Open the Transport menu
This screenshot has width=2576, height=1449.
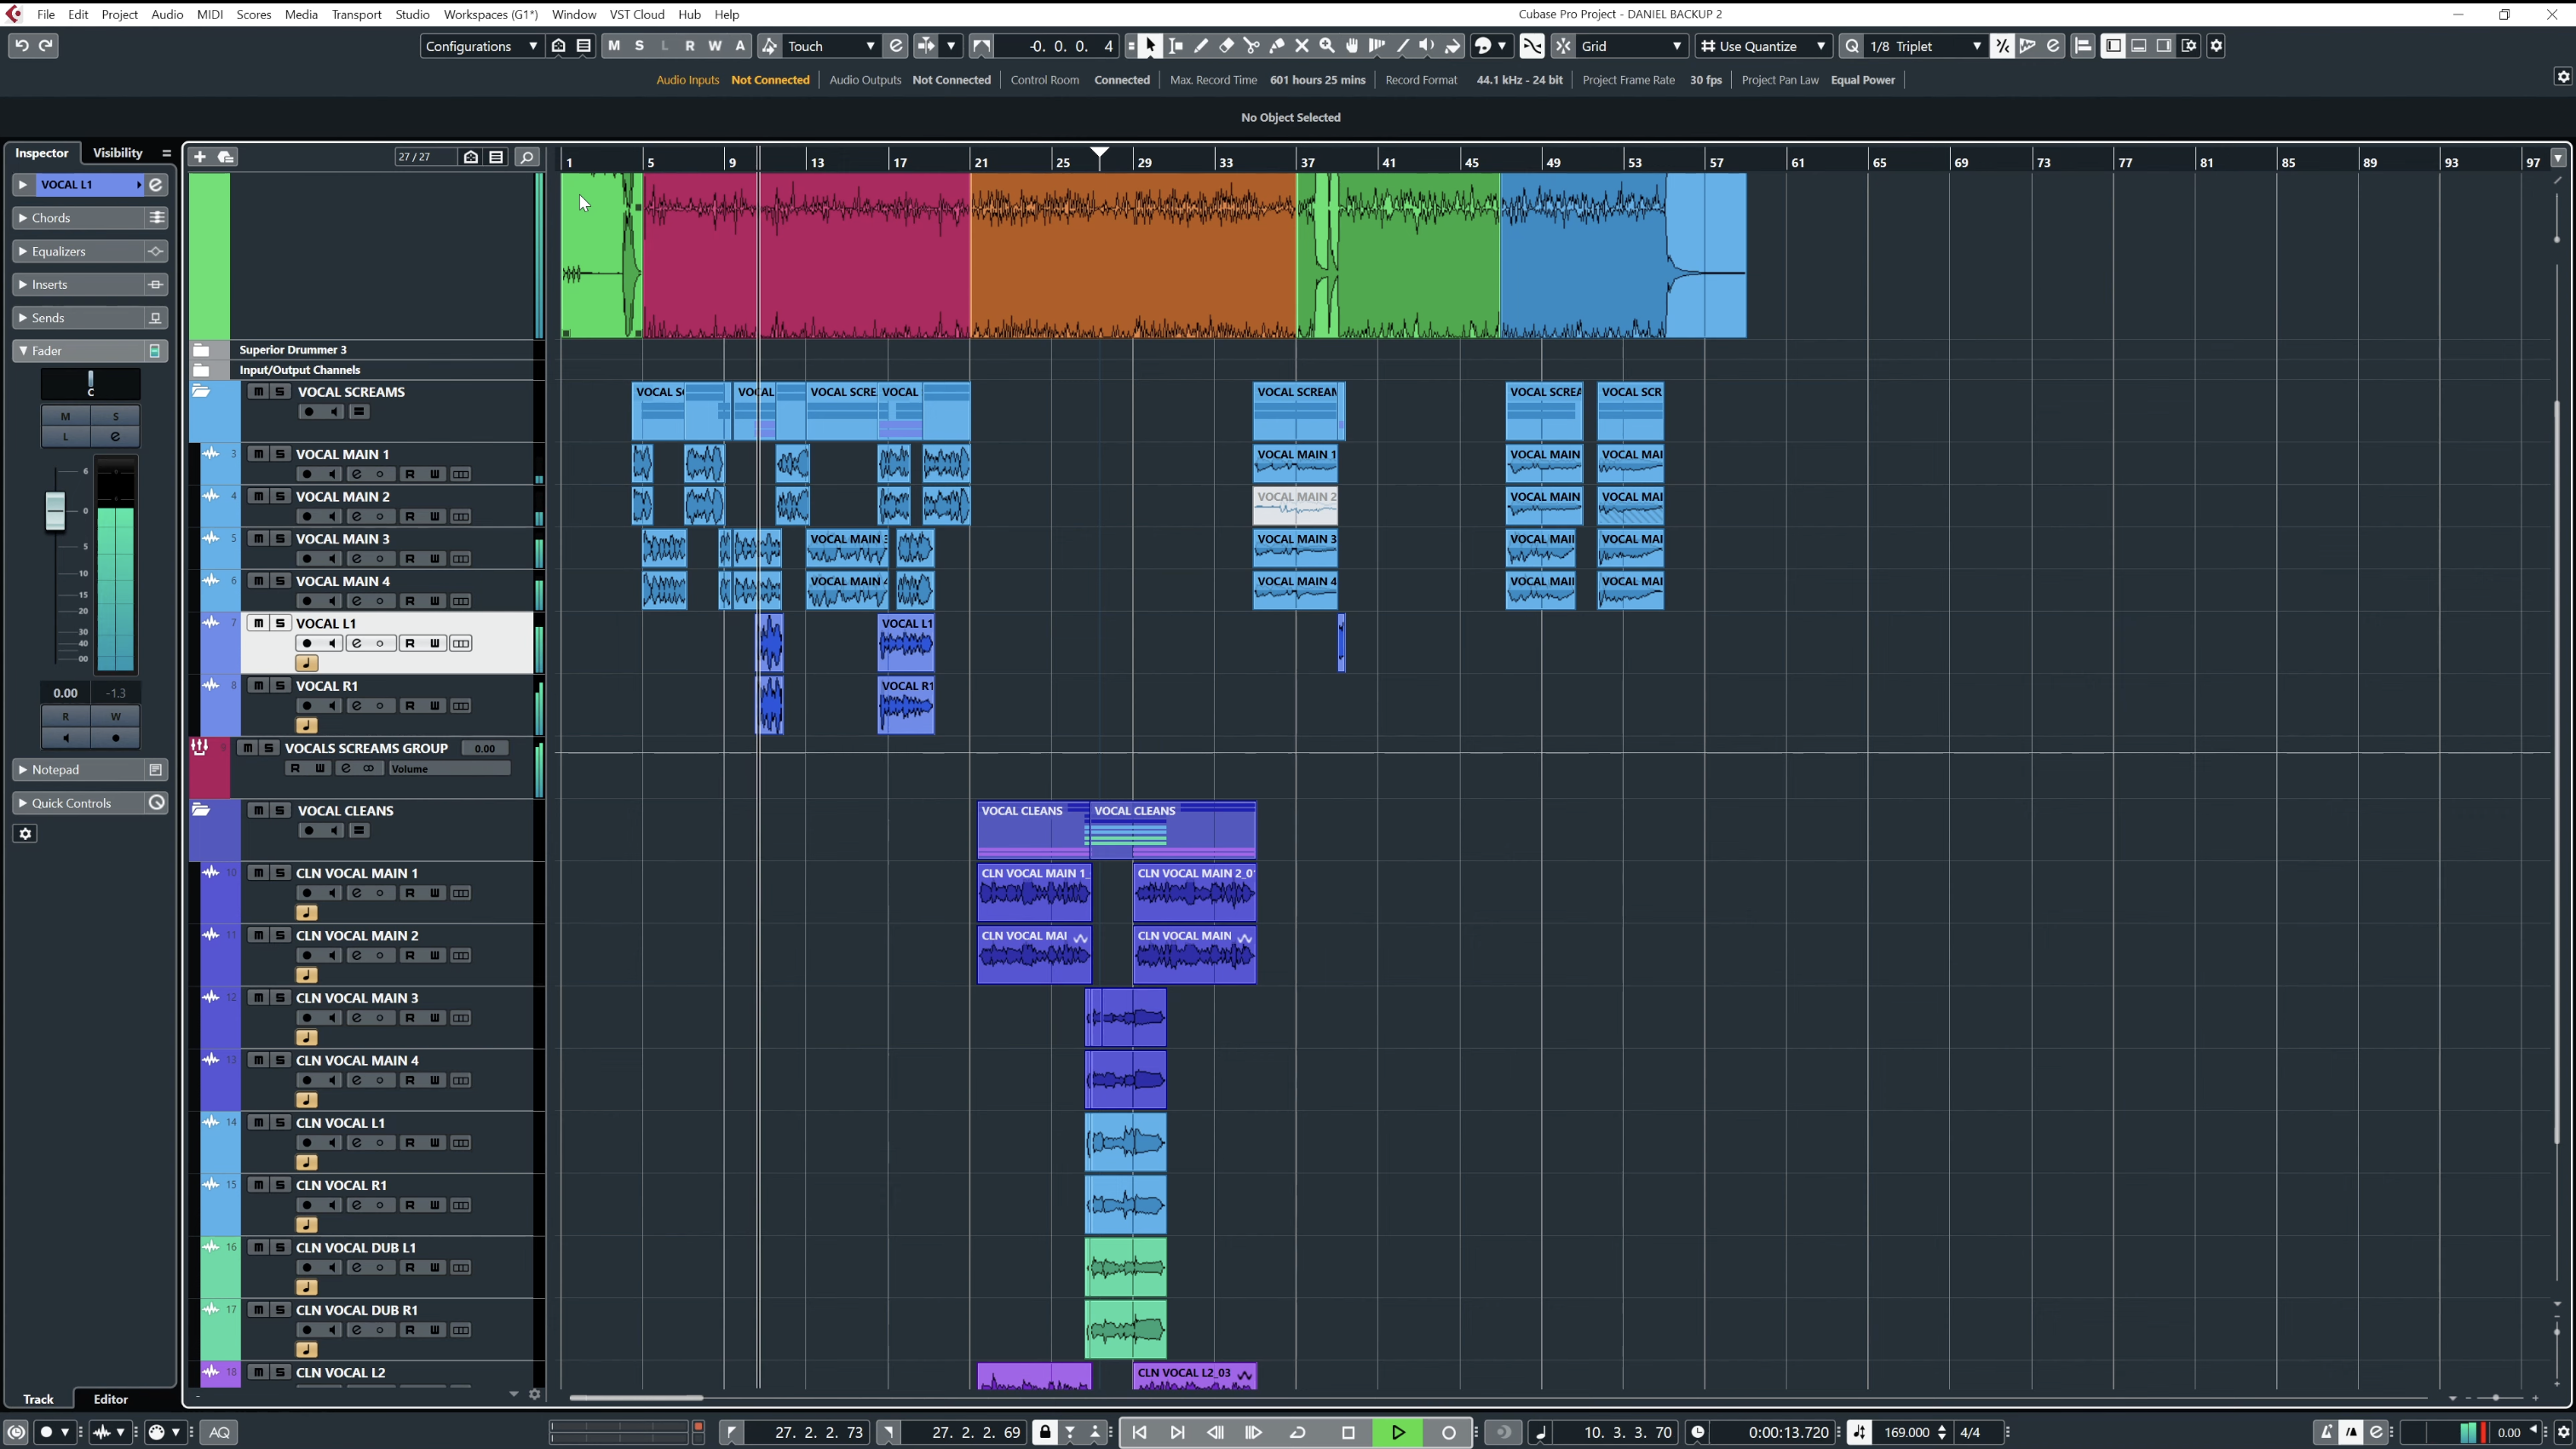[x=356, y=14]
